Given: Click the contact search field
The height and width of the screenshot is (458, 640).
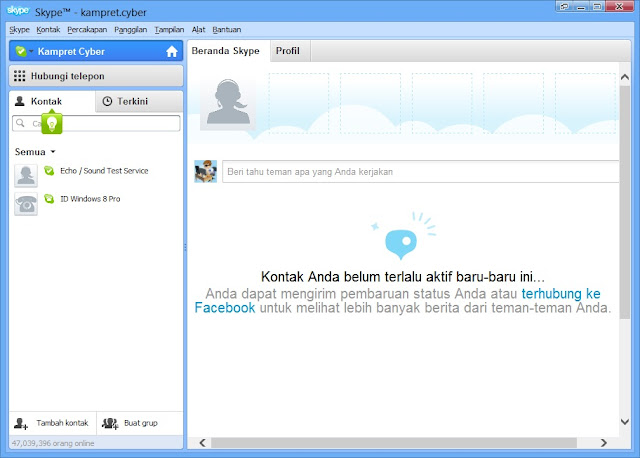Looking at the screenshot, I should (96, 123).
